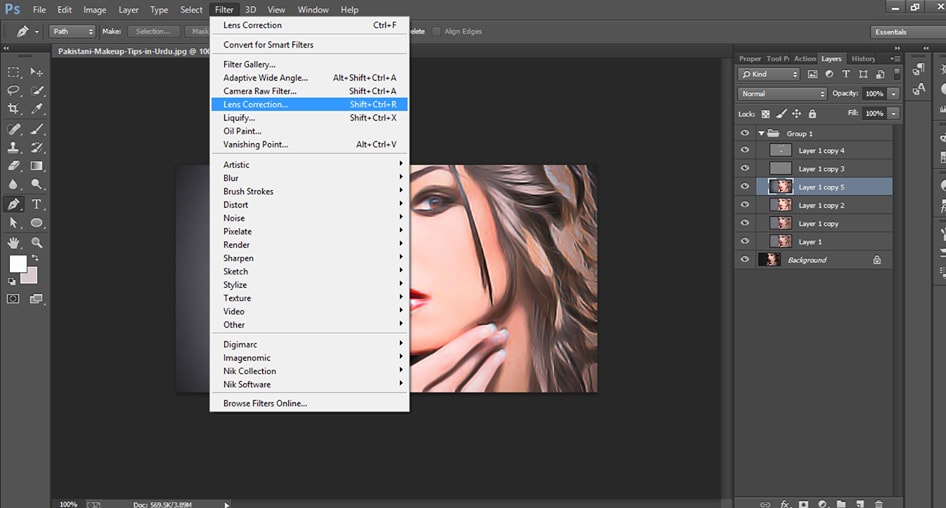Click the add layer style fx icon
Screen dimensions: 946x508
786,503
